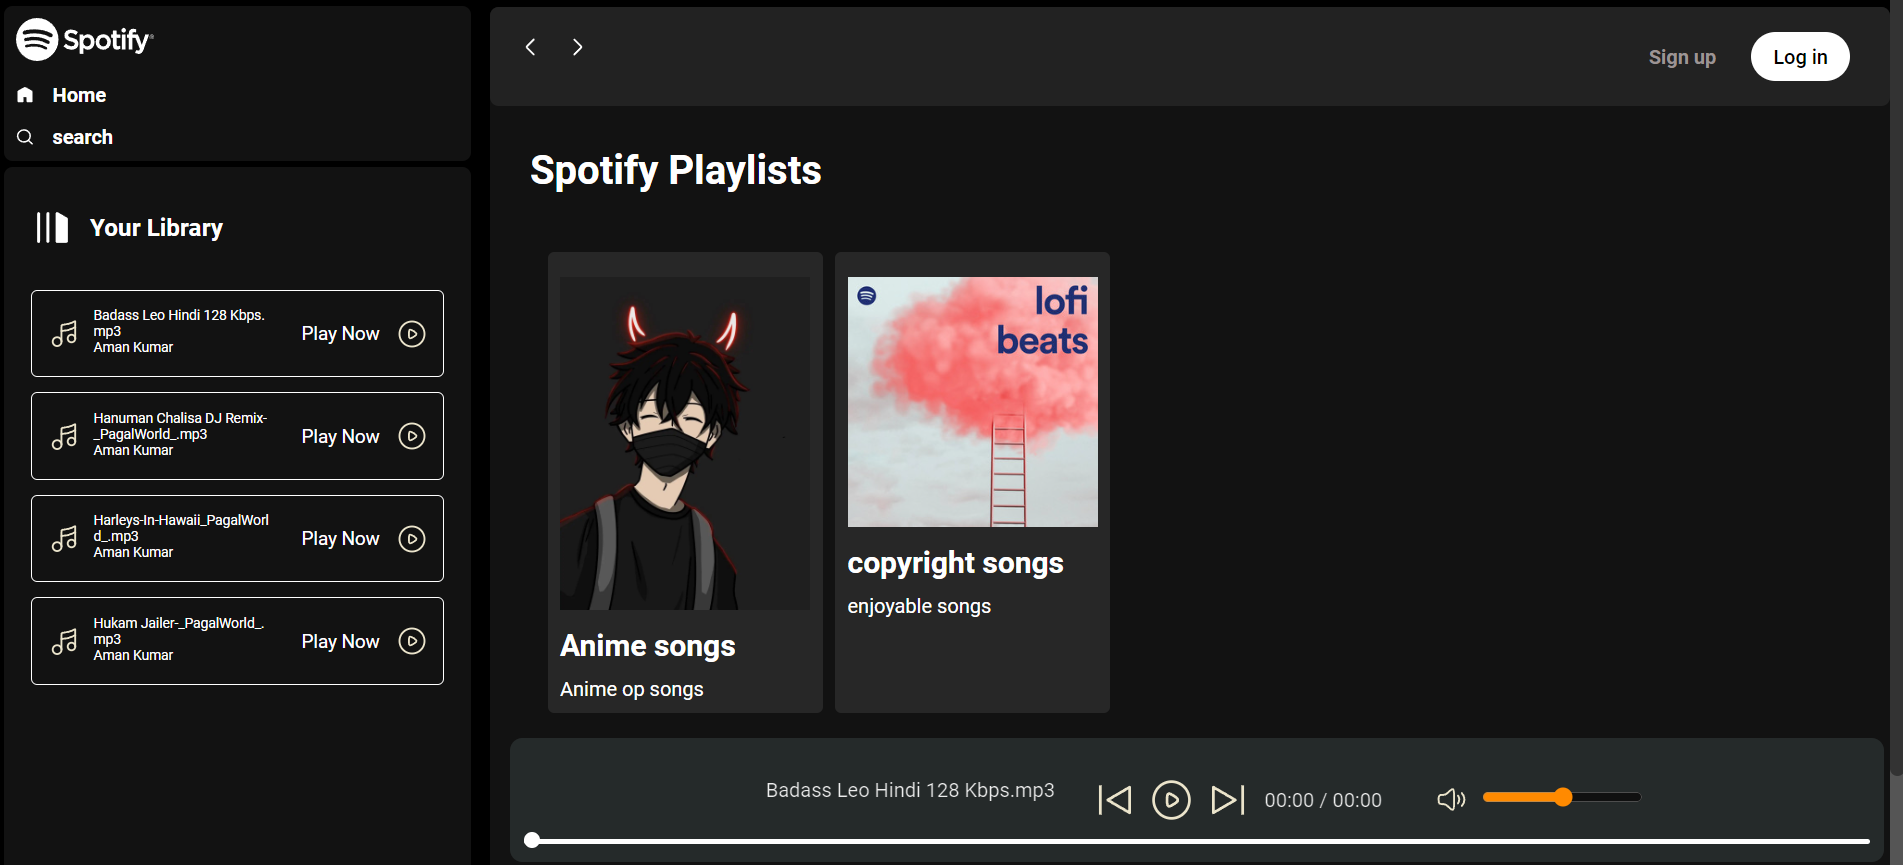This screenshot has height=865, width=1903.
Task: Skip to the next track
Action: (x=1227, y=800)
